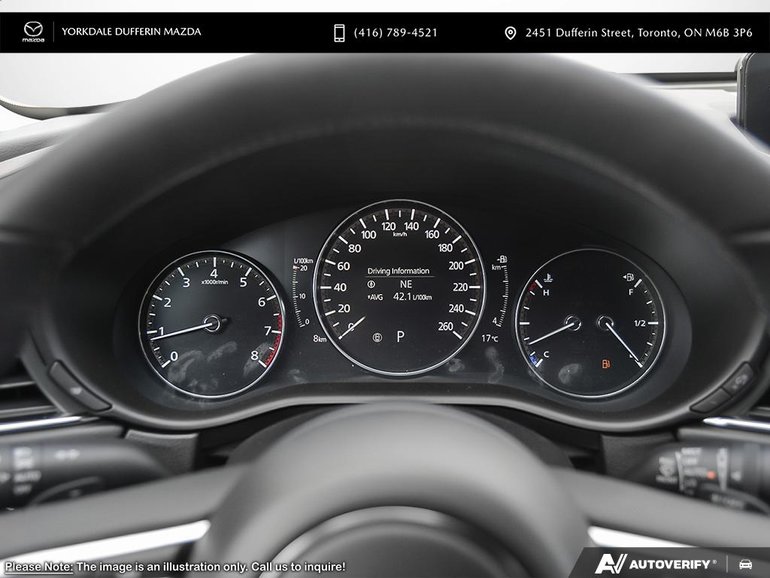770x578 pixels.
Task: Open the 2451 Dufferin Street address
Action: point(638,33)
